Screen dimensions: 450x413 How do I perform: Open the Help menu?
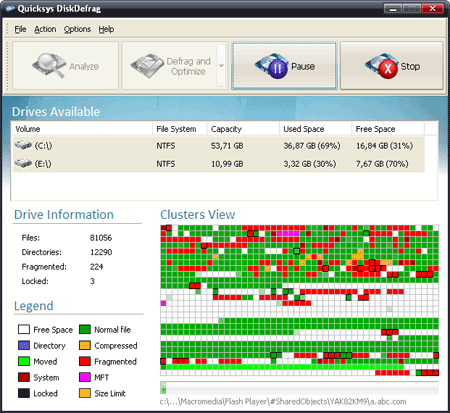coord(106,29)
